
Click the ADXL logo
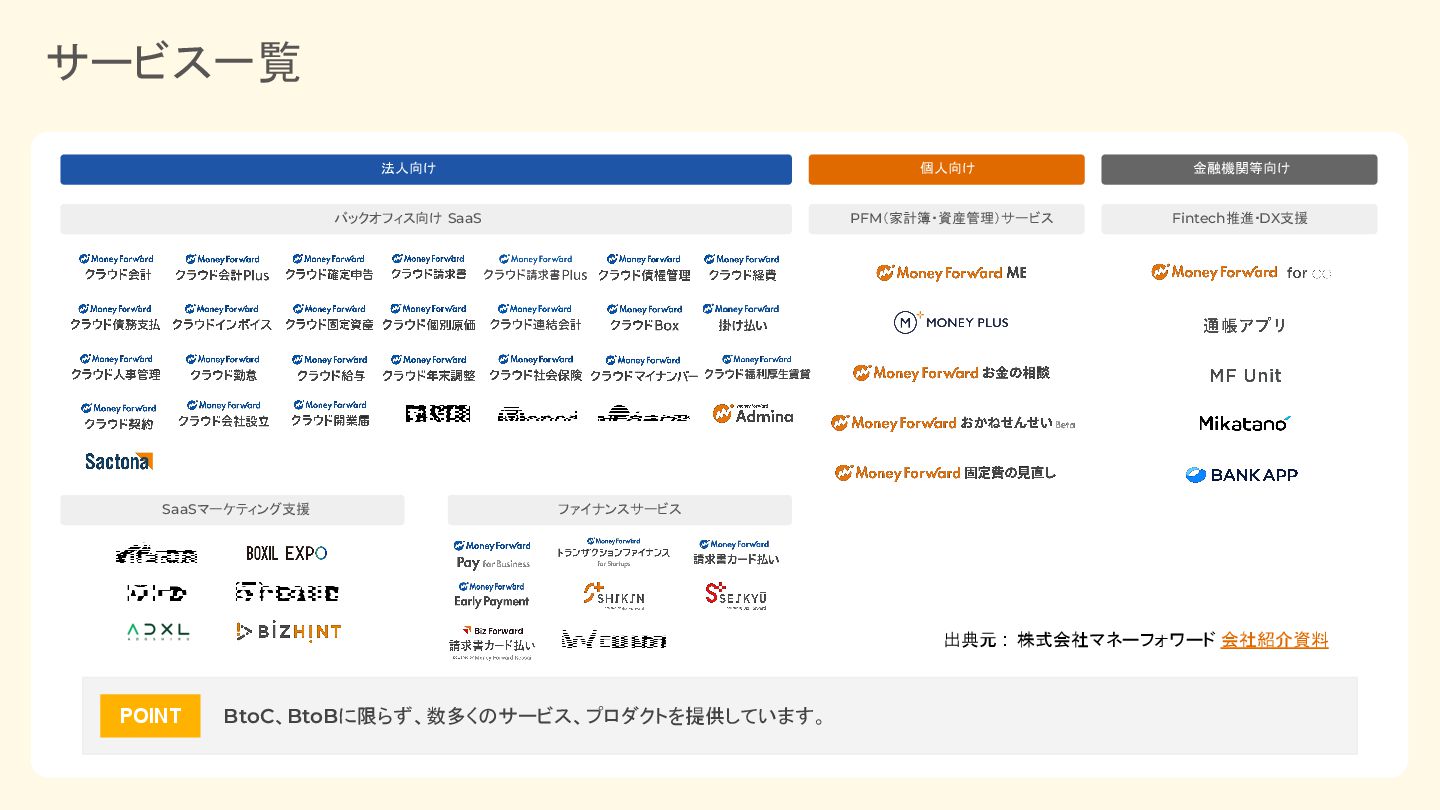(158, 632)
